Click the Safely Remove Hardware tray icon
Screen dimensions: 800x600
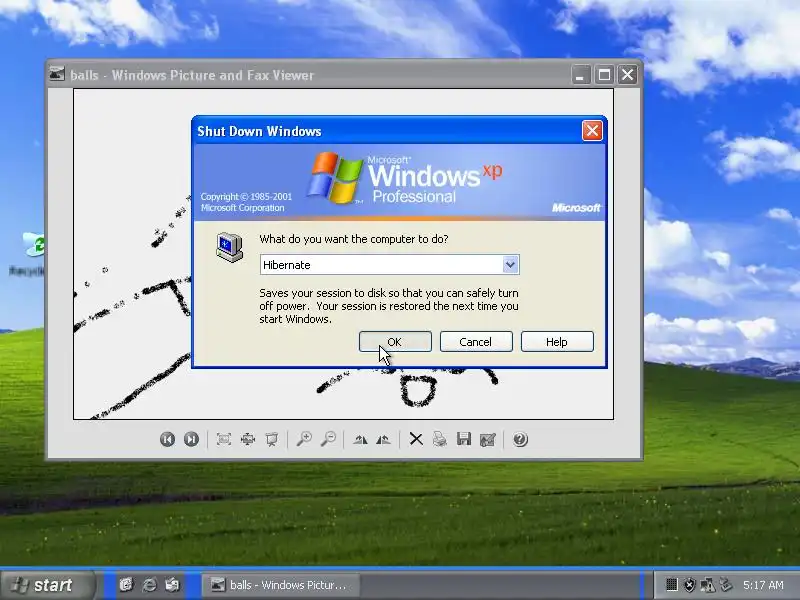point(726,585)
